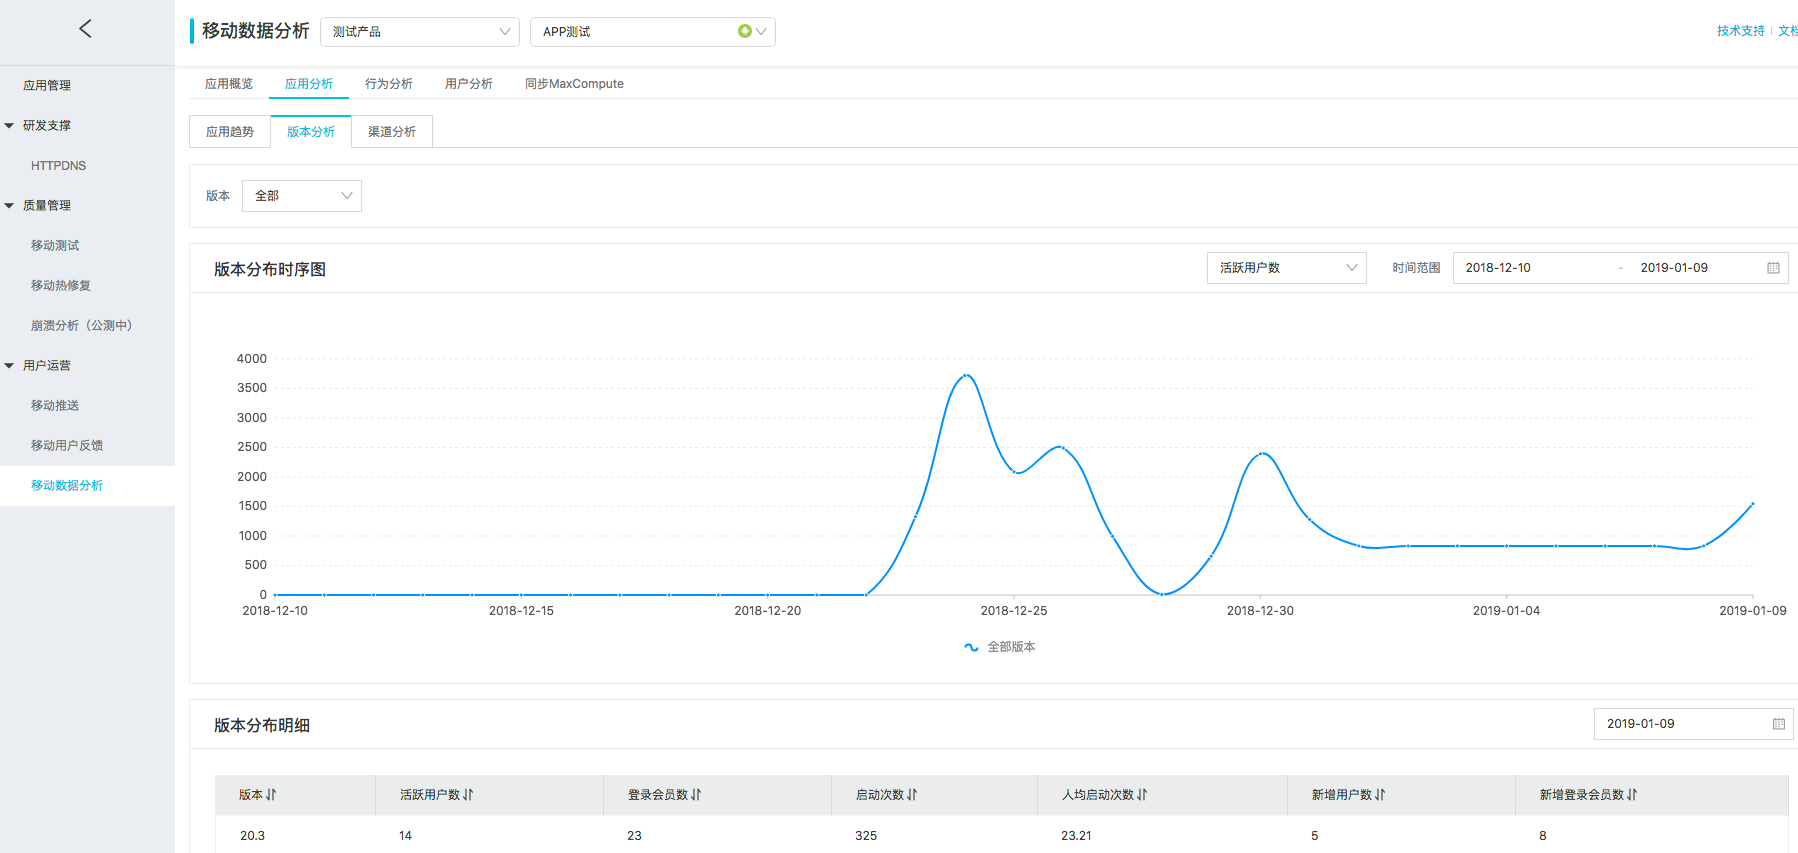This screenshot has width=1798, height=853.
Task: Open 应用管理 in the sidebar
Action: click(x=47, y=86)
